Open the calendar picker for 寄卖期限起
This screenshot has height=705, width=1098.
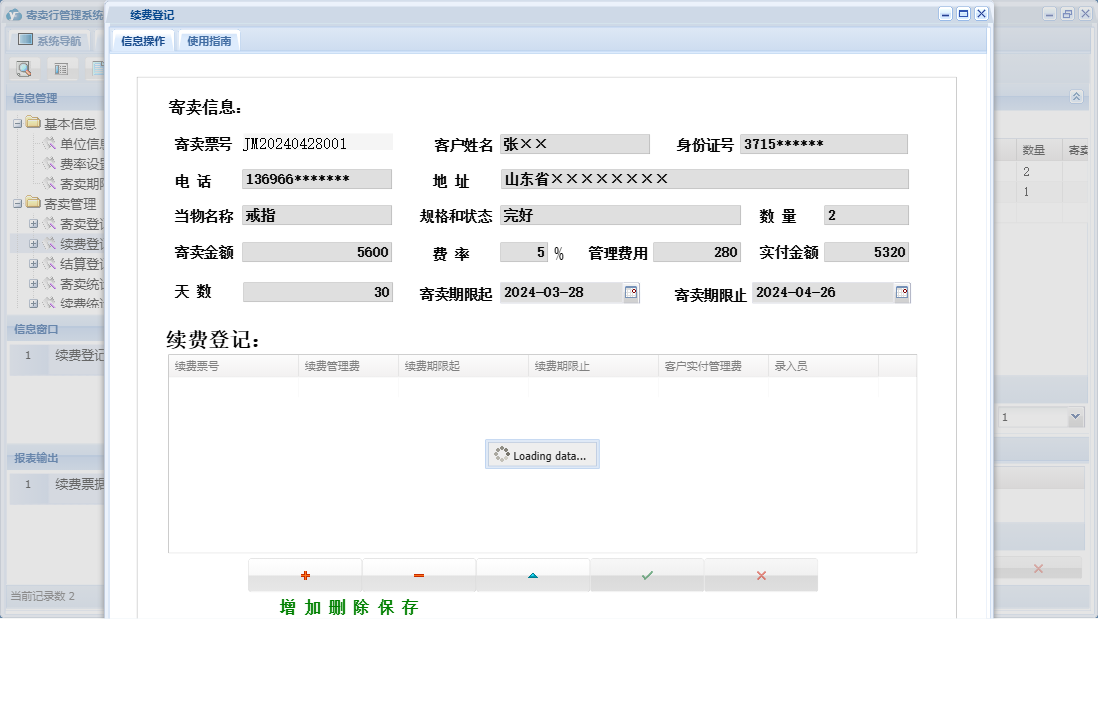click(x=633, y=292)
